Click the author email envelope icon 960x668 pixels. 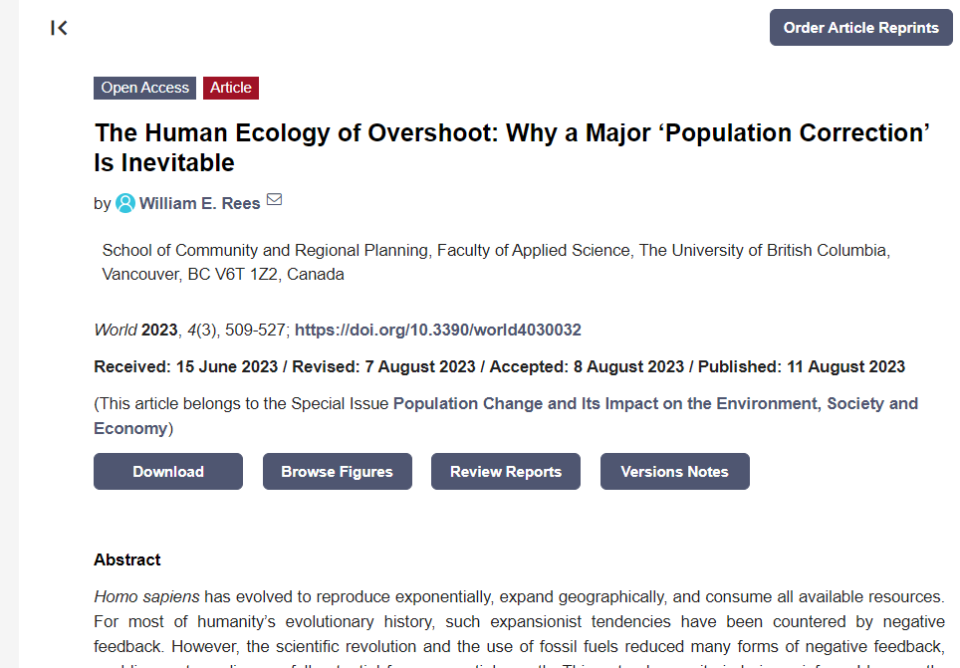pos(274,200)
